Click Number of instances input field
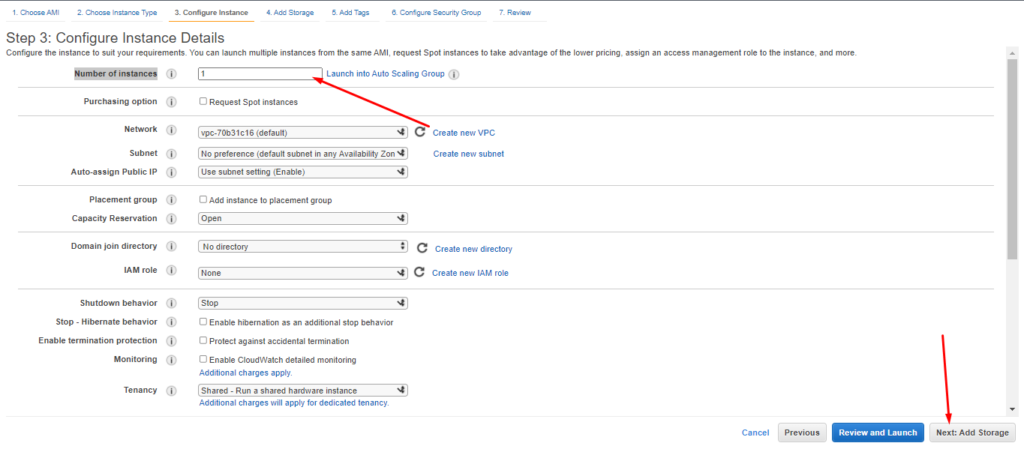 click(x=260, y=74)
